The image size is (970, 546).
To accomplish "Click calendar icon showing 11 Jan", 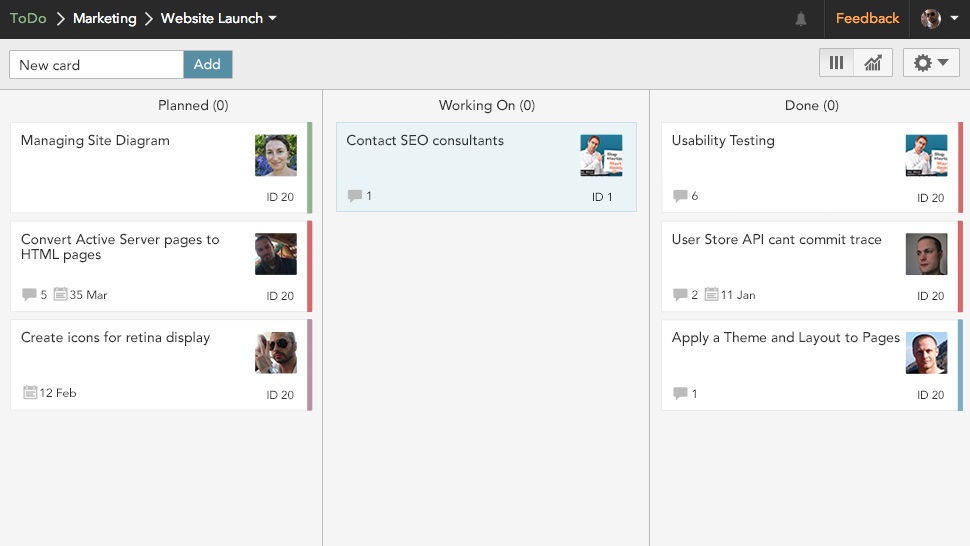I will 711,295.
